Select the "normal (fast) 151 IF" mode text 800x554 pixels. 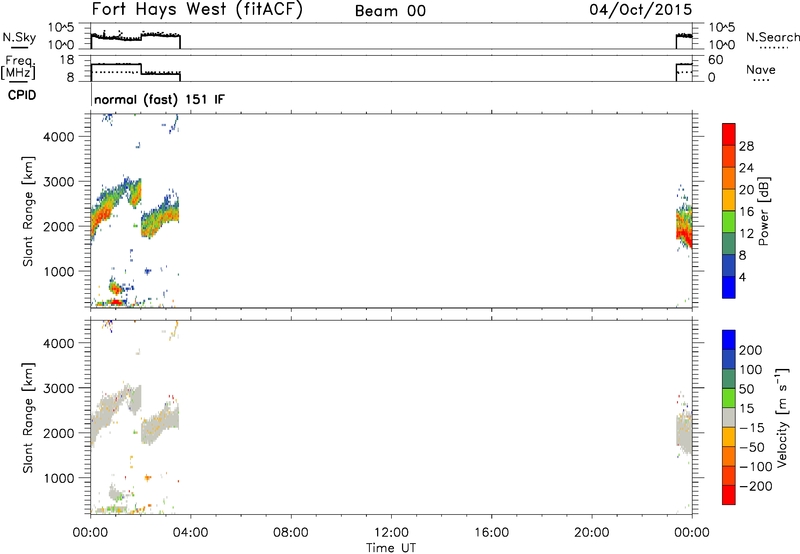(159, 99)
